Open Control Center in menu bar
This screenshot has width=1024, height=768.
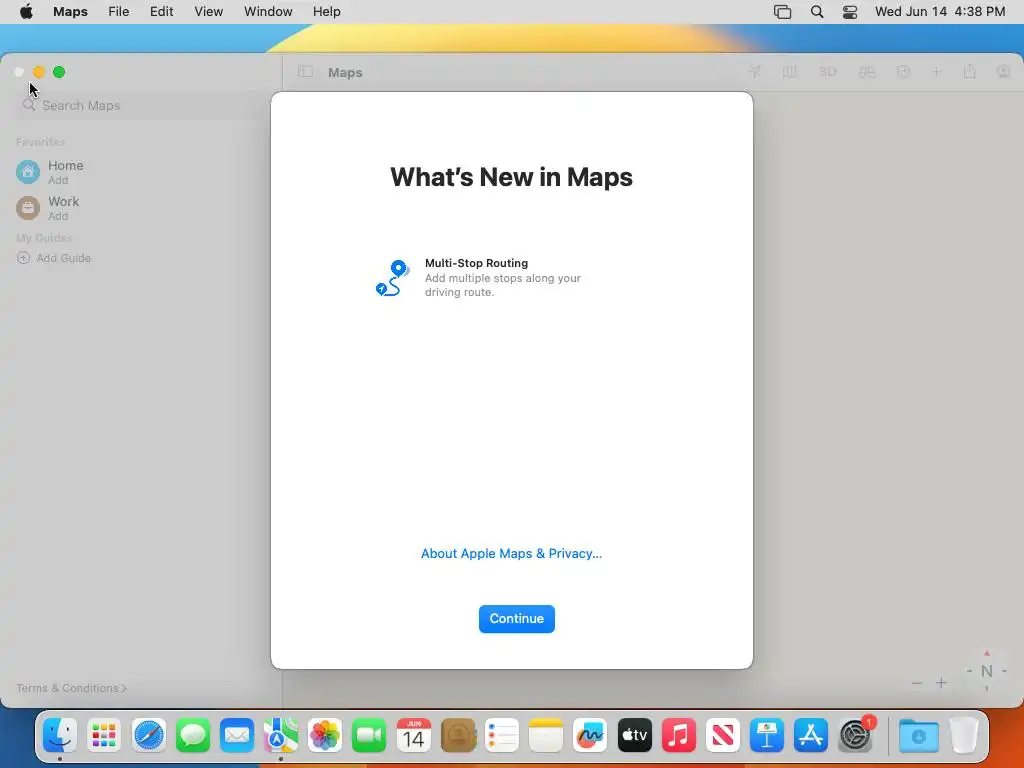(x=850, y=12)
